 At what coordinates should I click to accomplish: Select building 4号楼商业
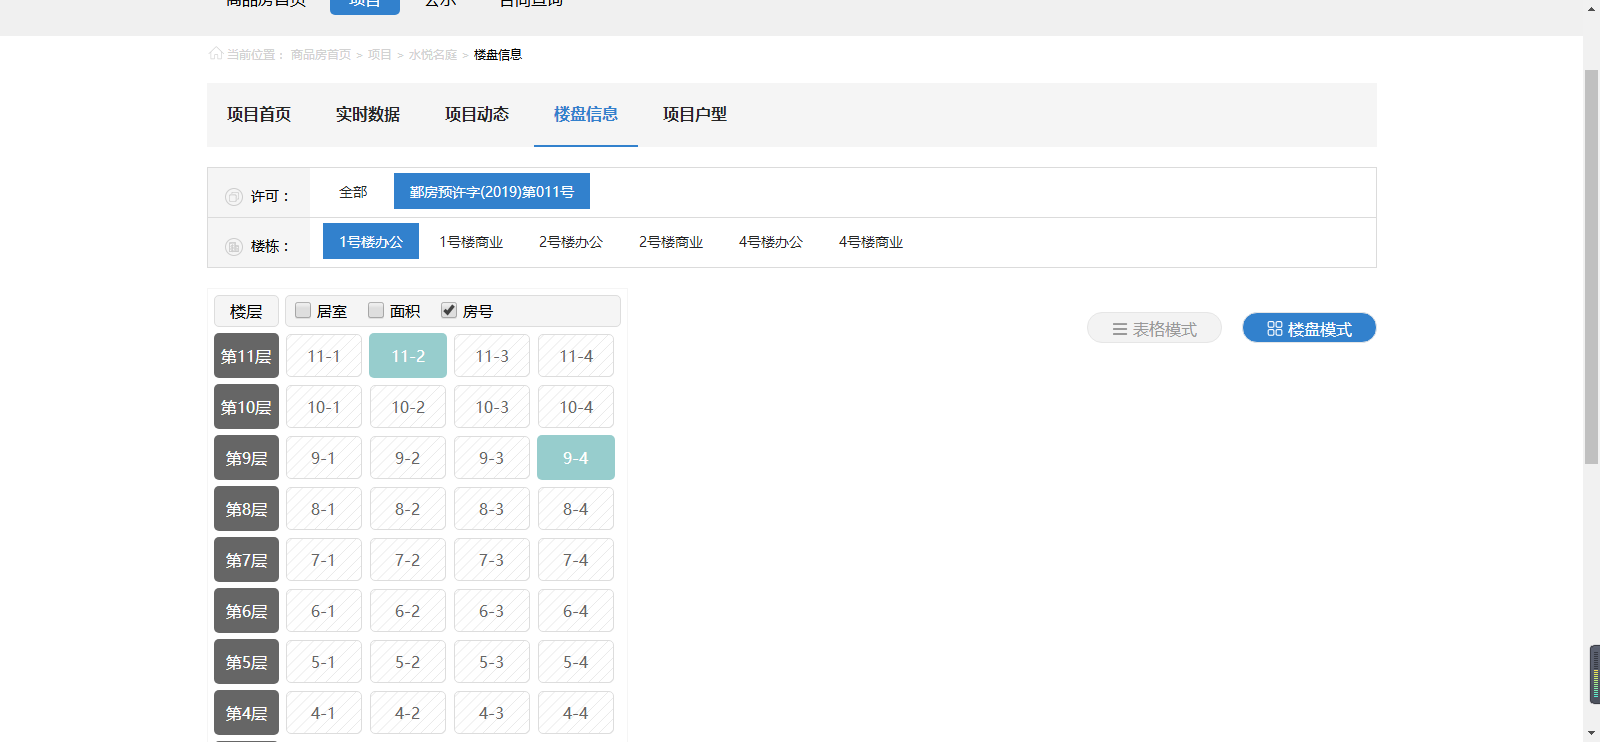871,242
